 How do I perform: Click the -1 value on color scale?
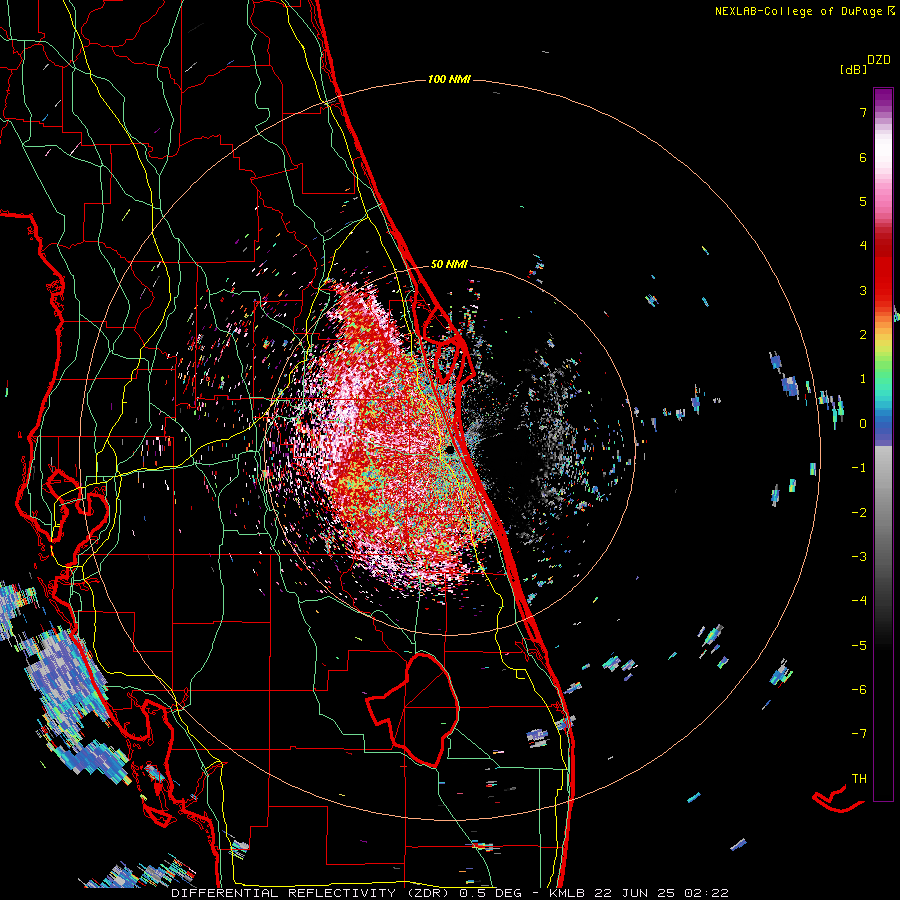(859, 468)
